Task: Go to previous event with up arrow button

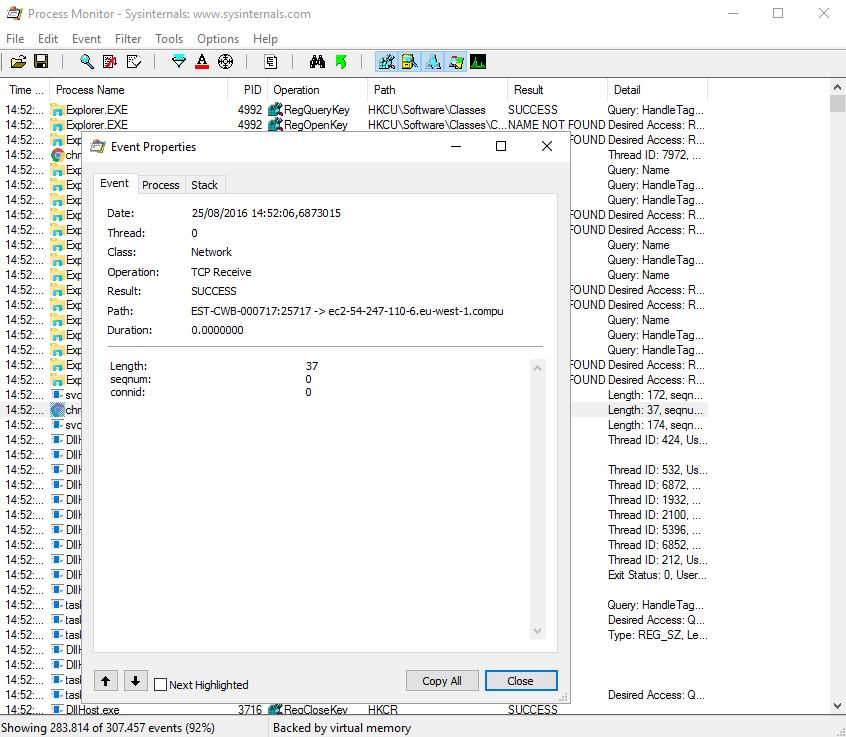Action: (x=106, y=681)
